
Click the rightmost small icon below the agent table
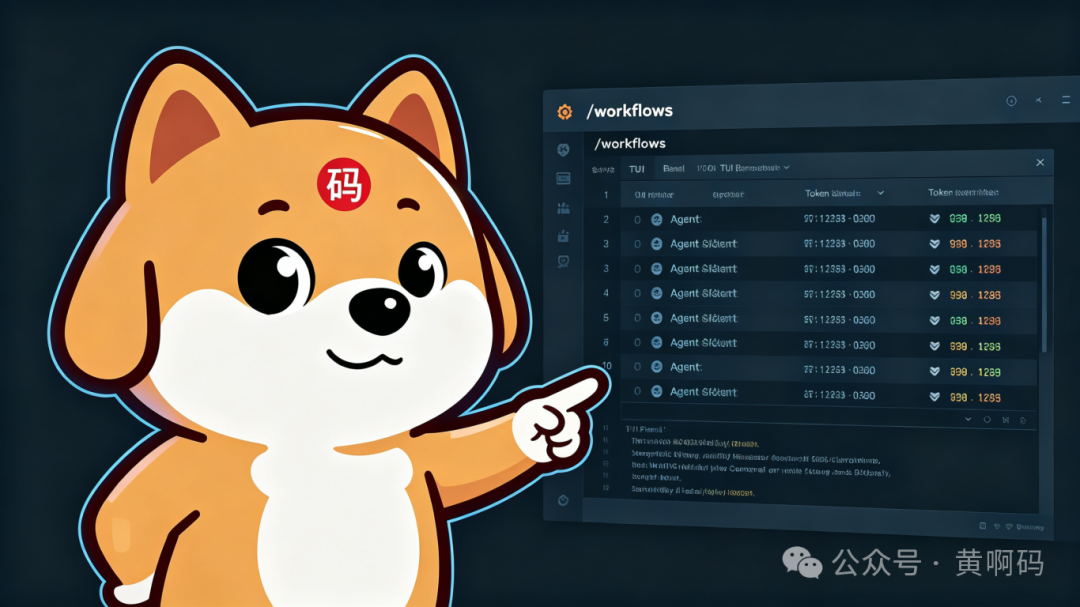tap(1023, 420)
